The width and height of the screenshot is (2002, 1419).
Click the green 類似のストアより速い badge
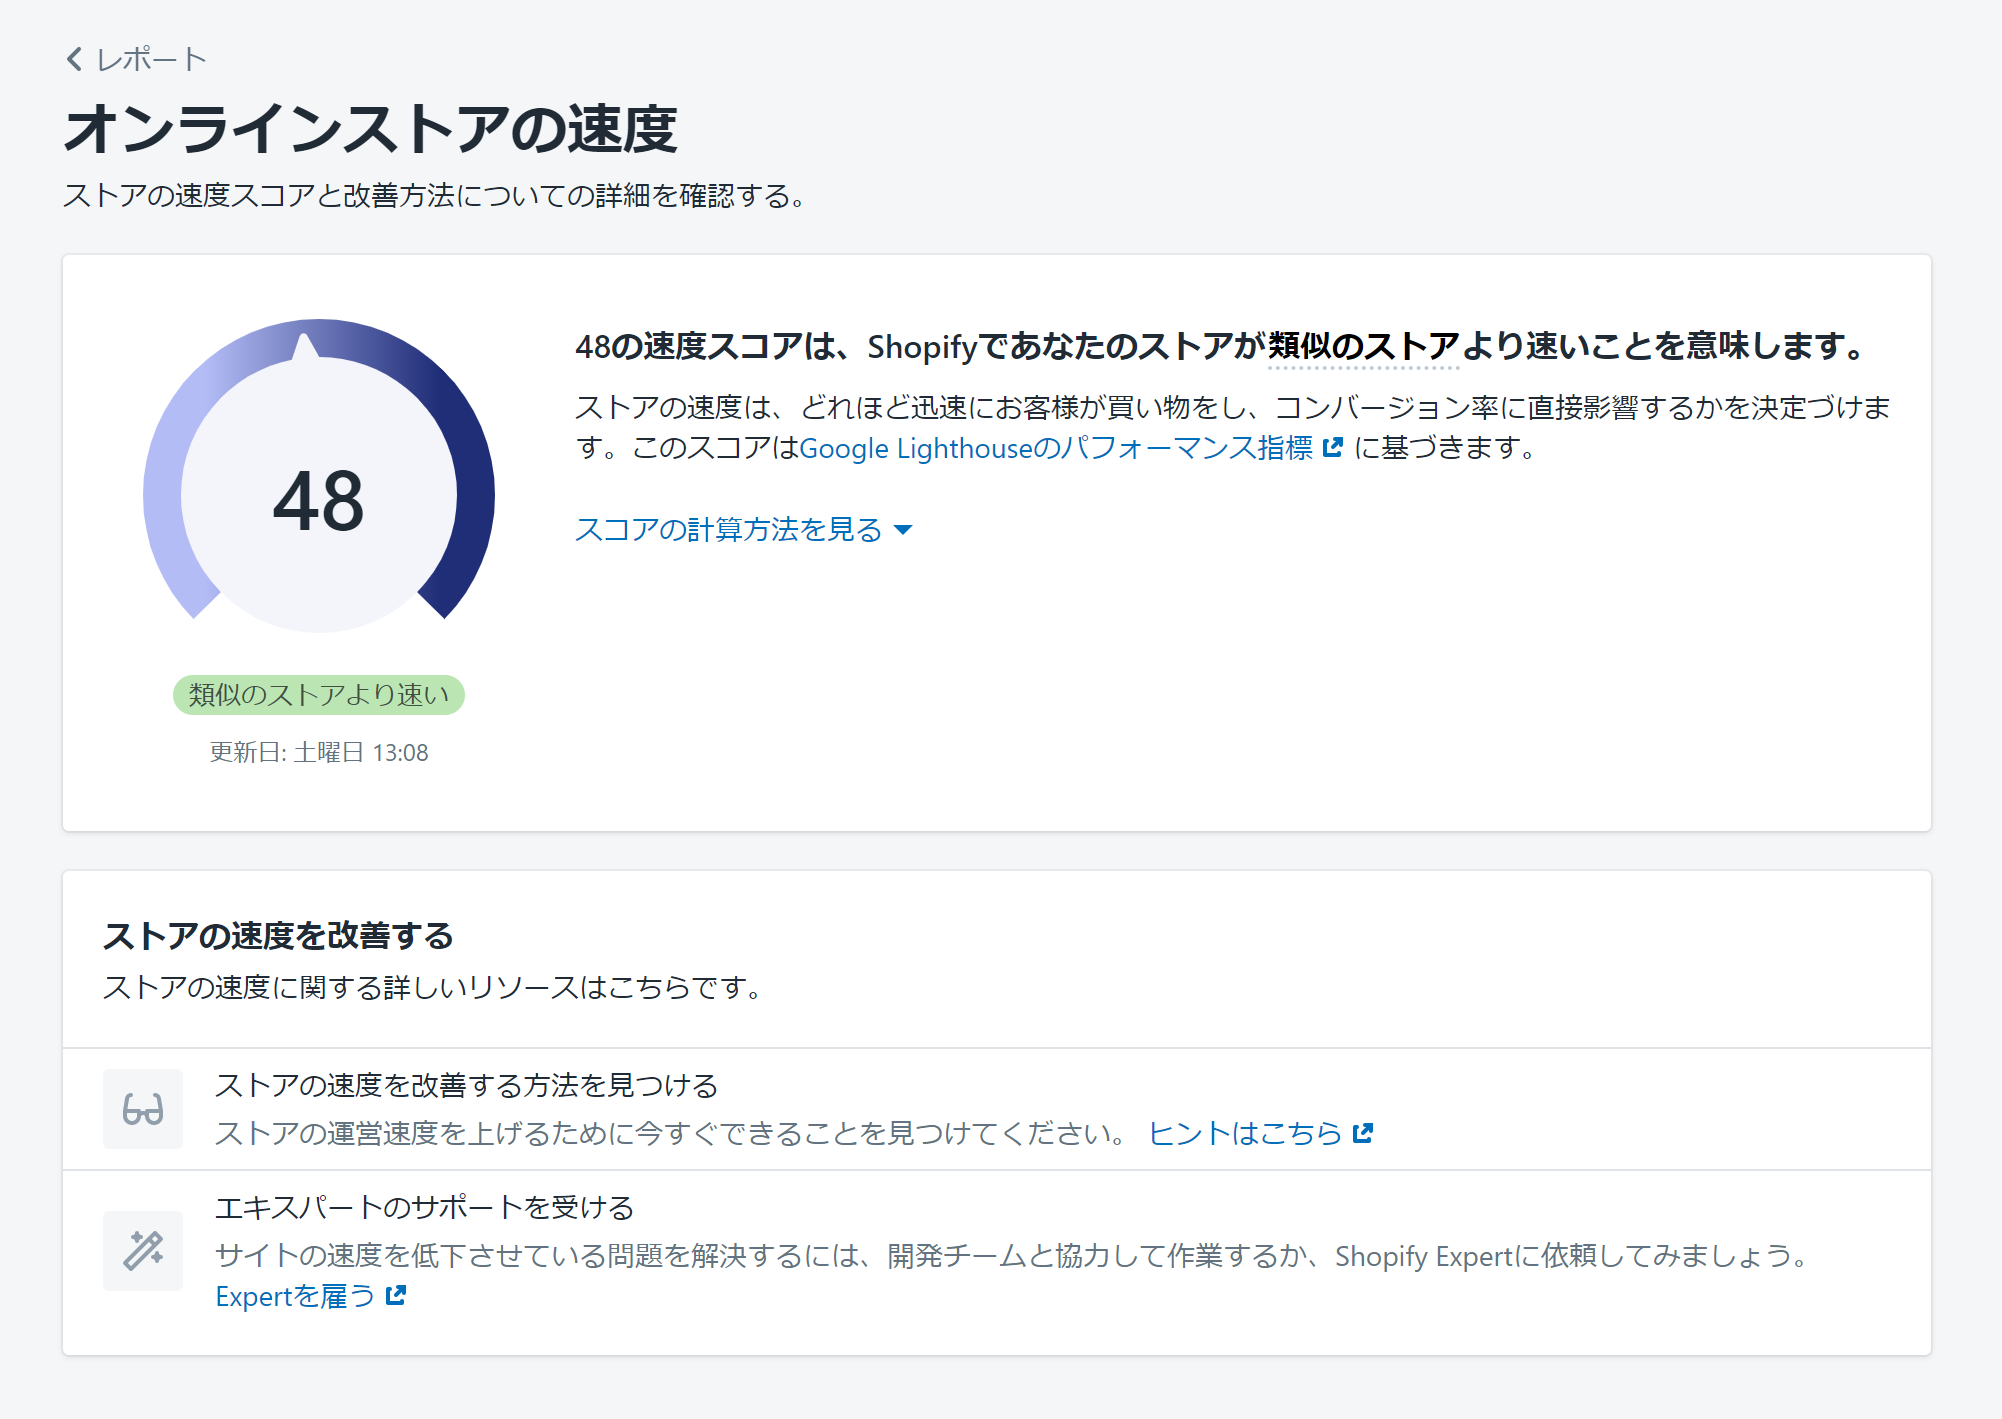coord(318,695)
